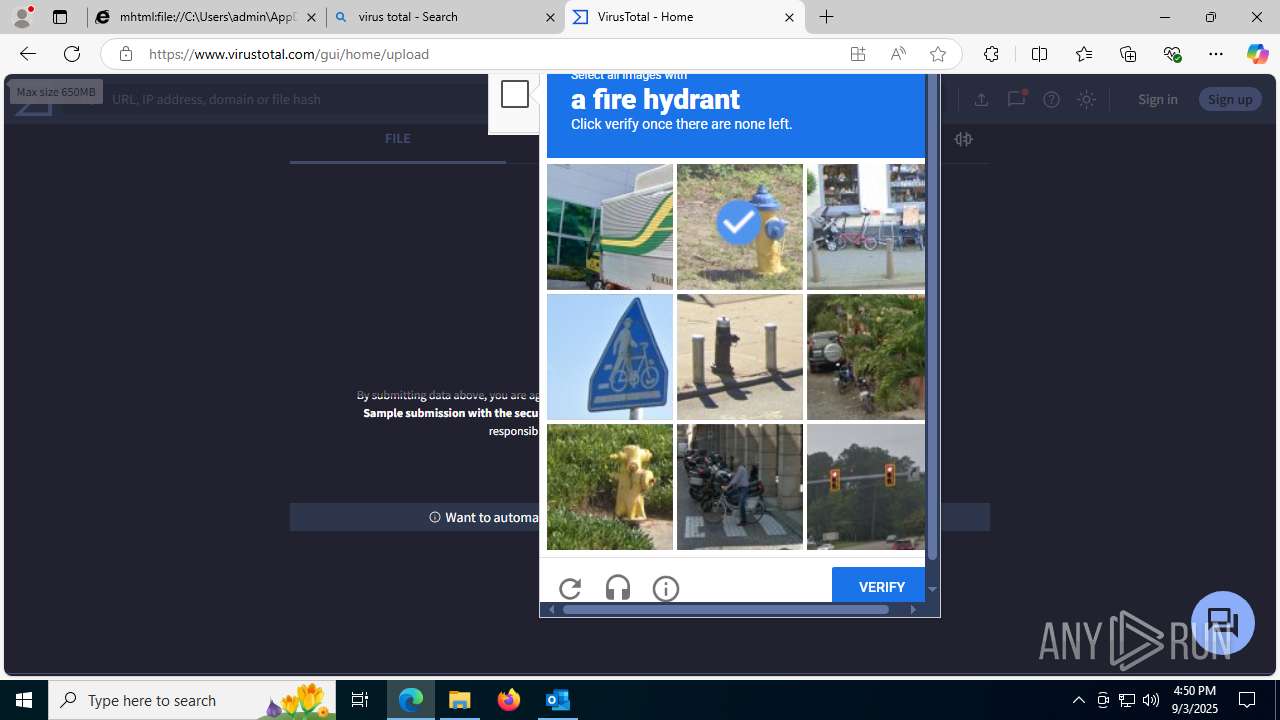
Task: Click the Sign up button
Action: point(1230,99)
